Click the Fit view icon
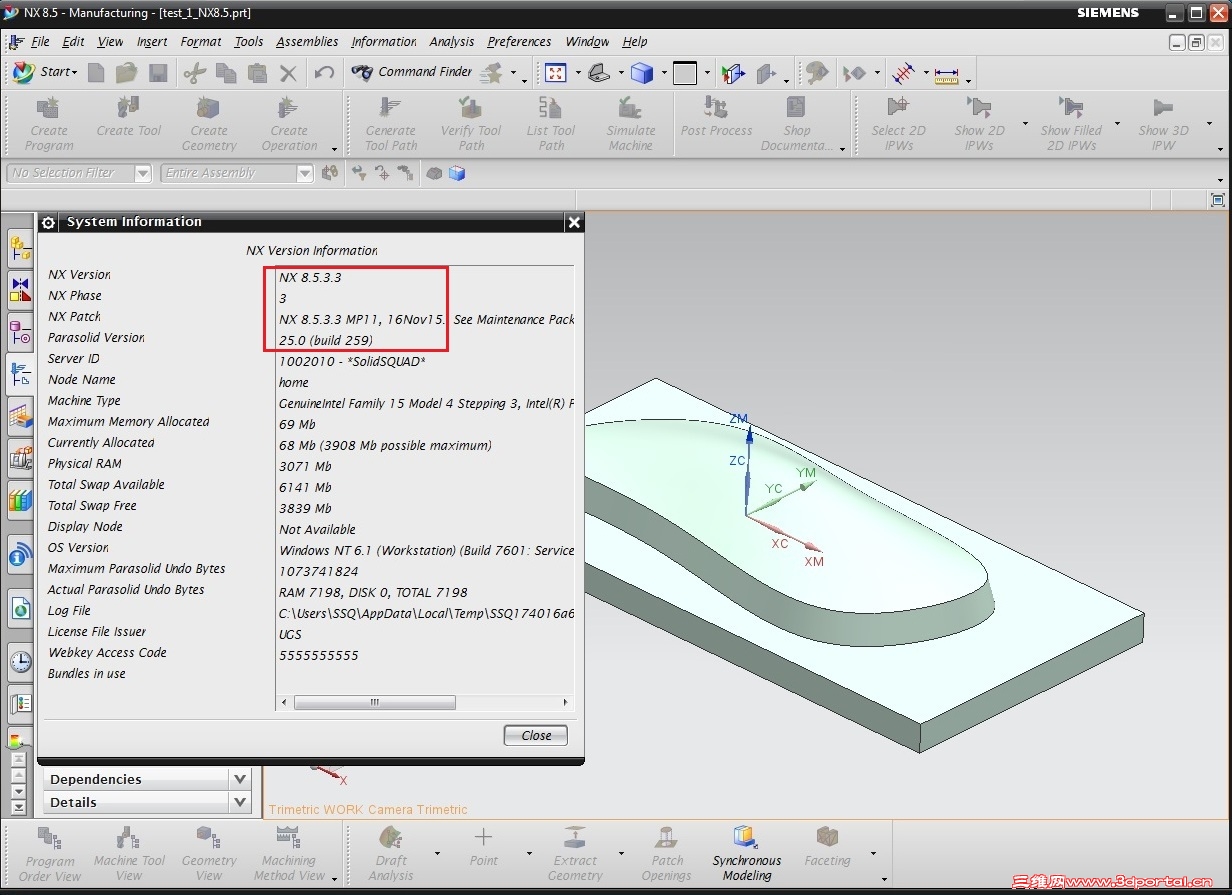Screen dimensions: 1232x895 point(556,73)
